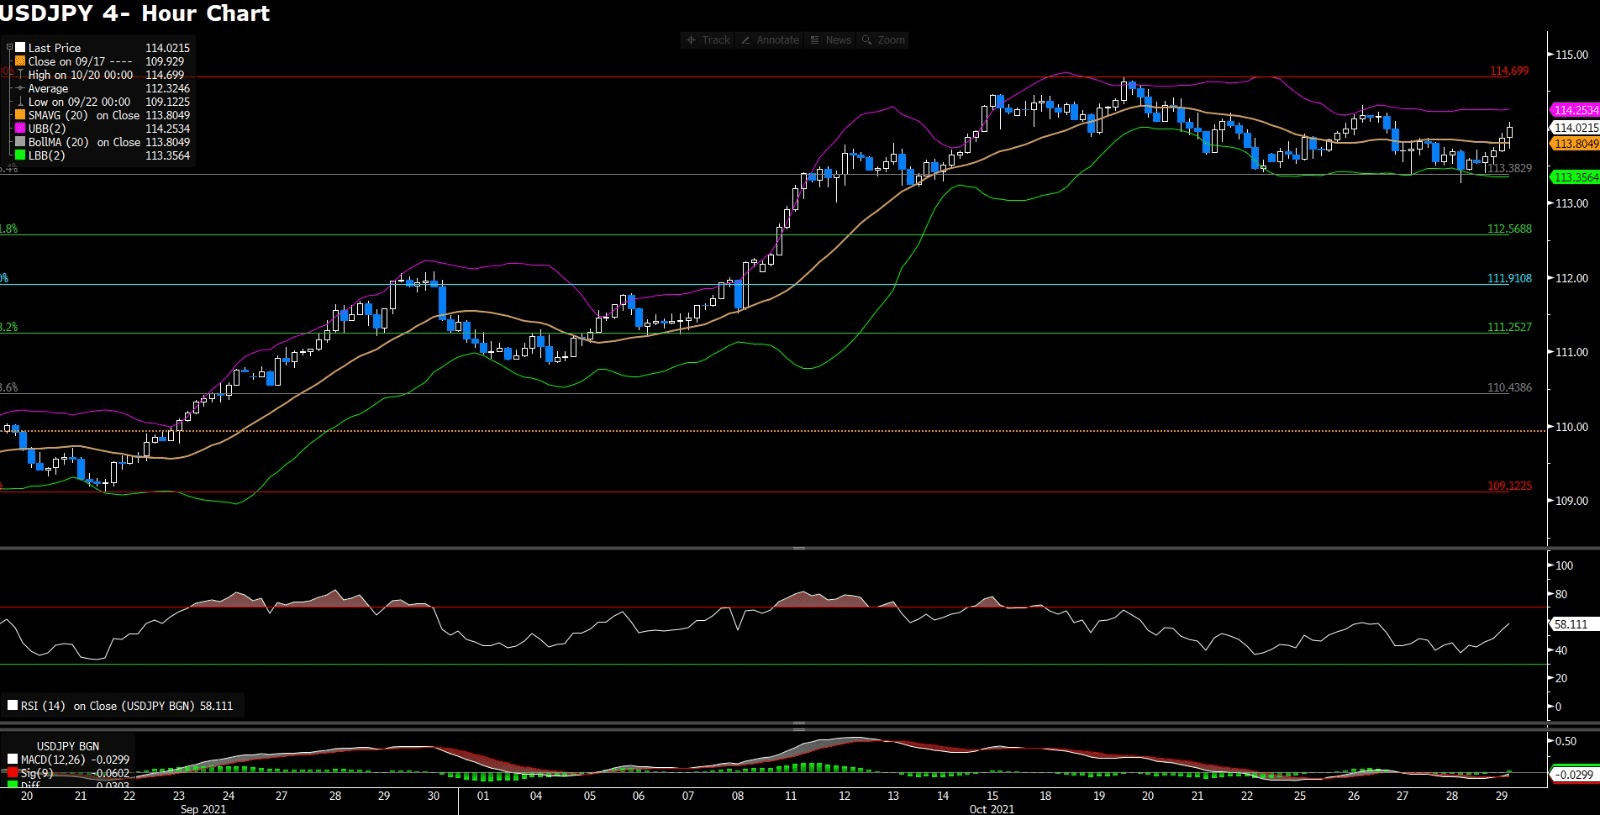1600x815 pixels.
Task: Select the Last Price legend label
Action: click(x=54, y=48)
